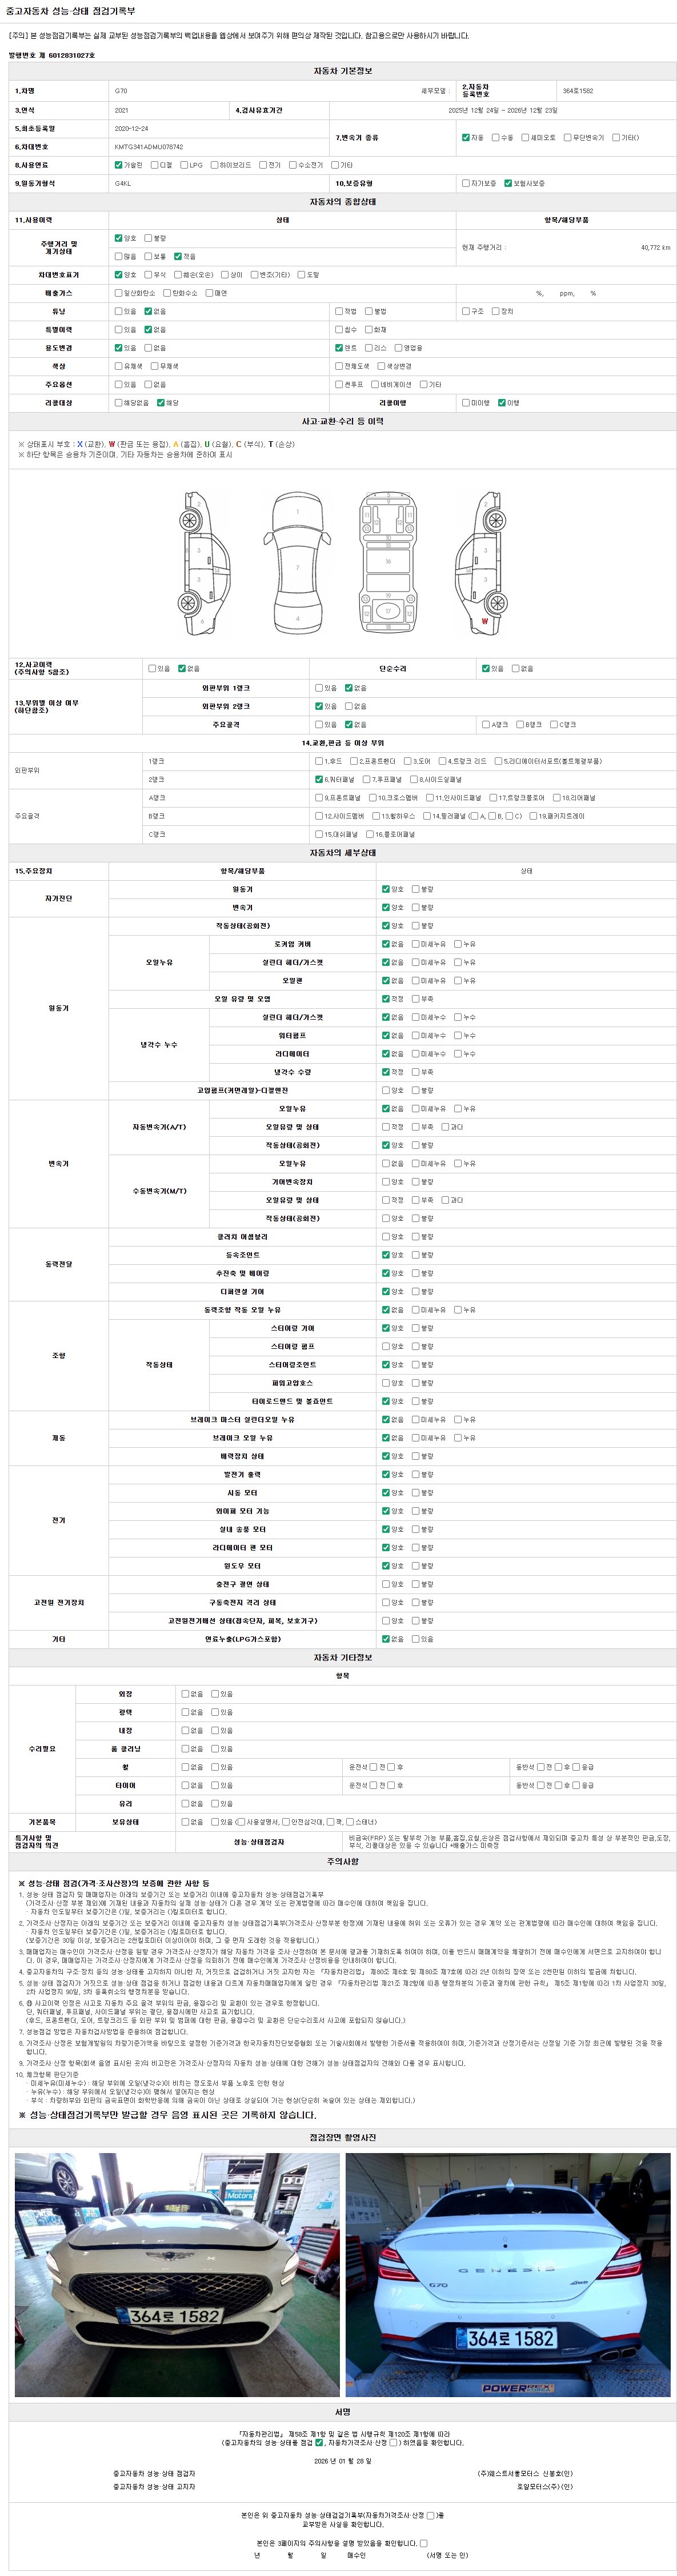This screenshot has height=2576, width=677.
Task: Click the red W mark on the diagram
Action: coord(485,621)
